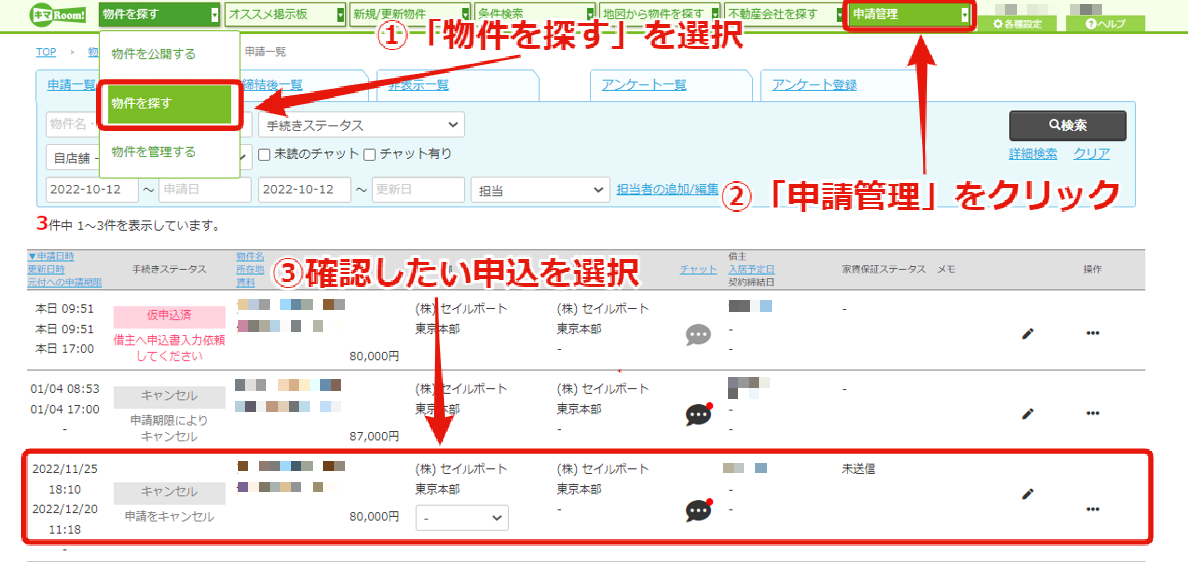This screenshot has height=562, width=1188.
Task: Click 詳細検索 link
Action: (x=1033, y=154)
